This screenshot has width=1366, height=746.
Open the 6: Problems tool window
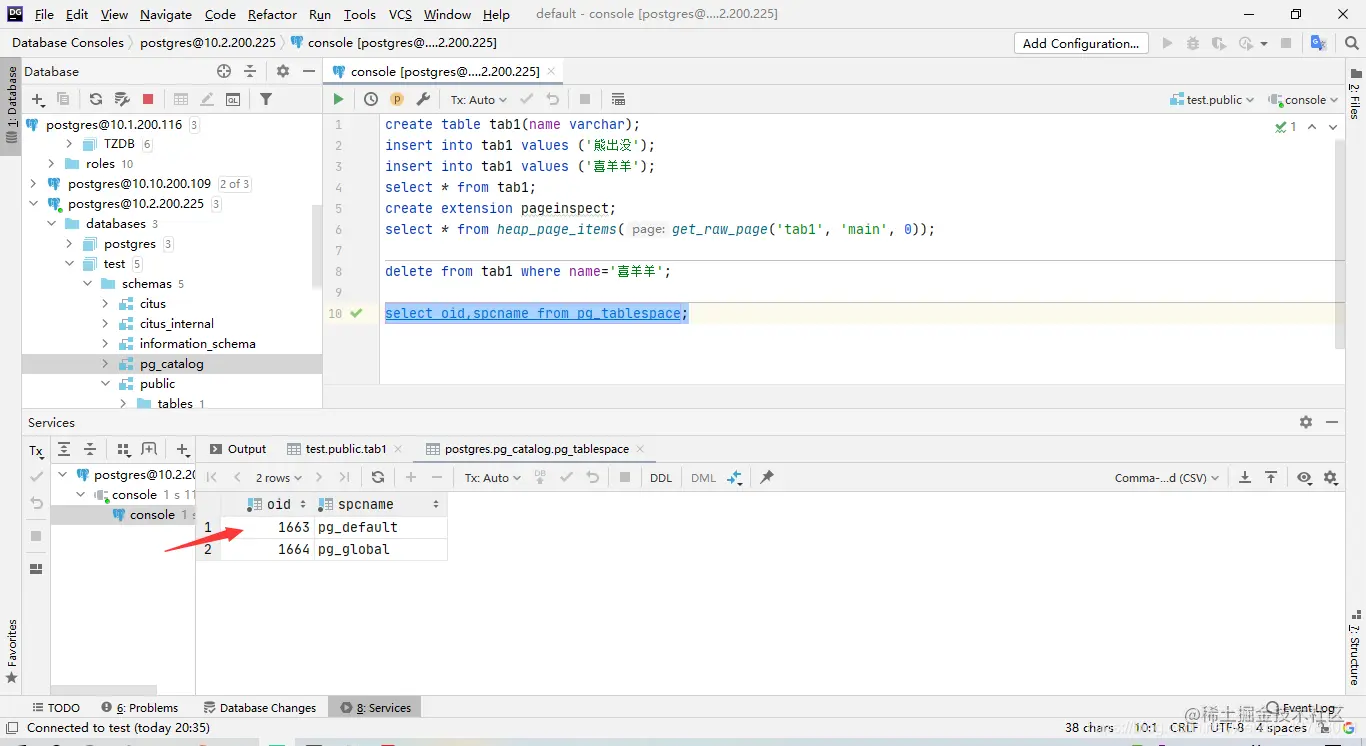click(x=138, y=707)
